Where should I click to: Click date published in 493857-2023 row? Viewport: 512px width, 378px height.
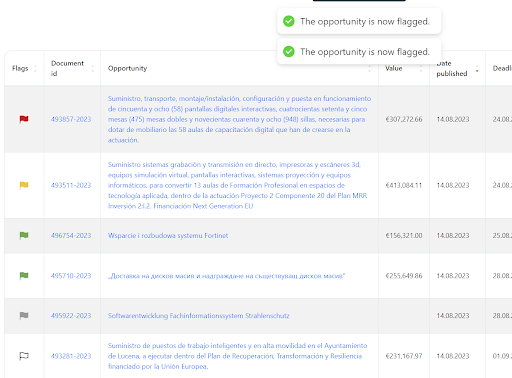click(x=453, y=119)
